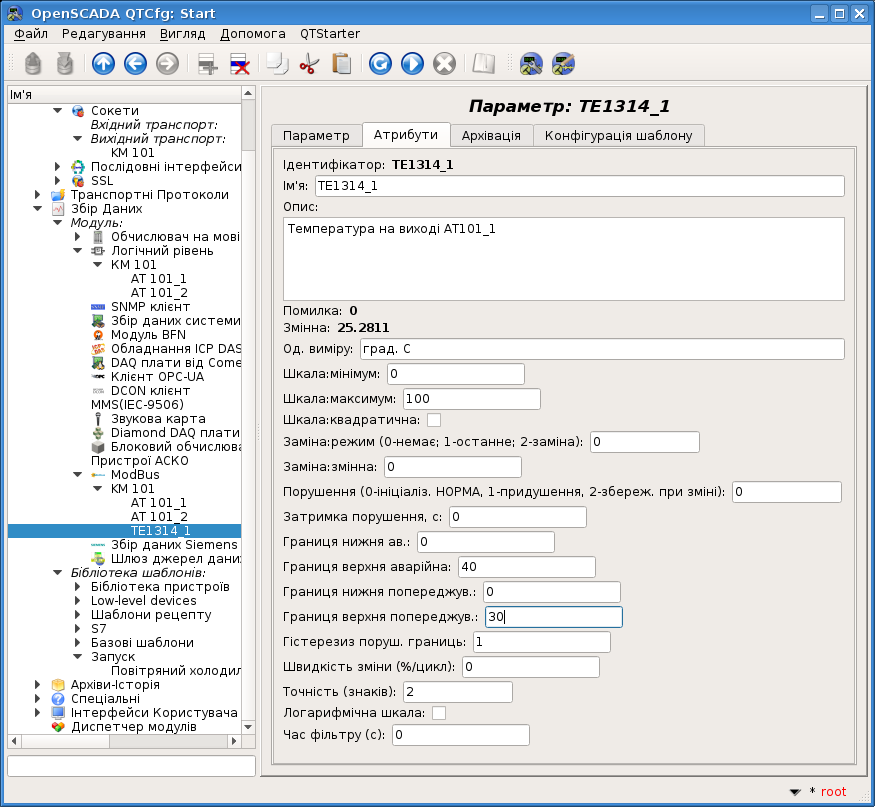Click the Транспортні Протоколи folder icon

click(x=58, y=195)
